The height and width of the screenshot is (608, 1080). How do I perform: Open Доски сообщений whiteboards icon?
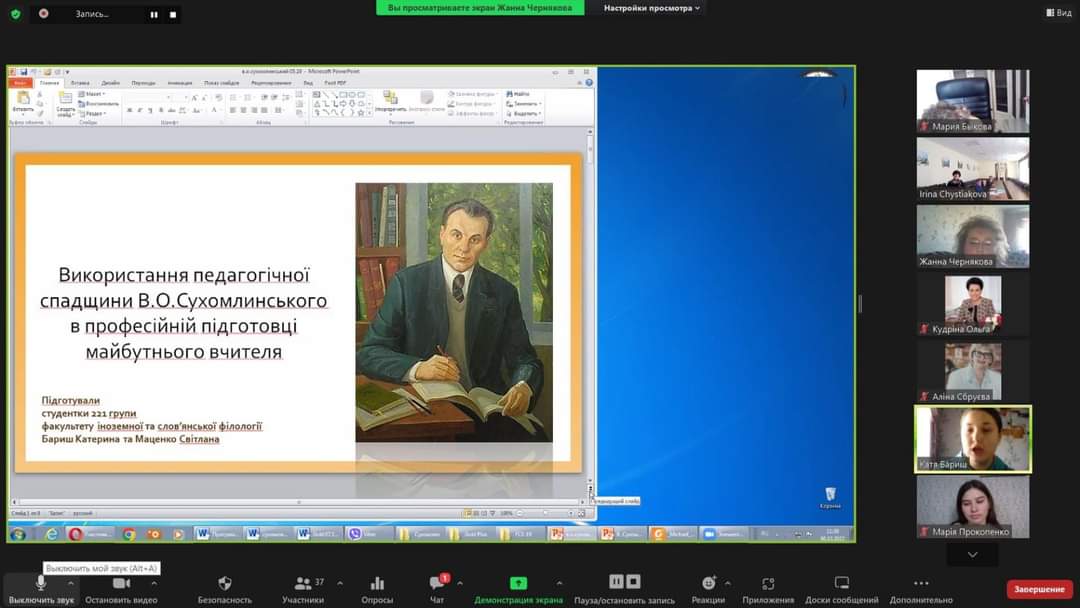(x=841, y=583)
